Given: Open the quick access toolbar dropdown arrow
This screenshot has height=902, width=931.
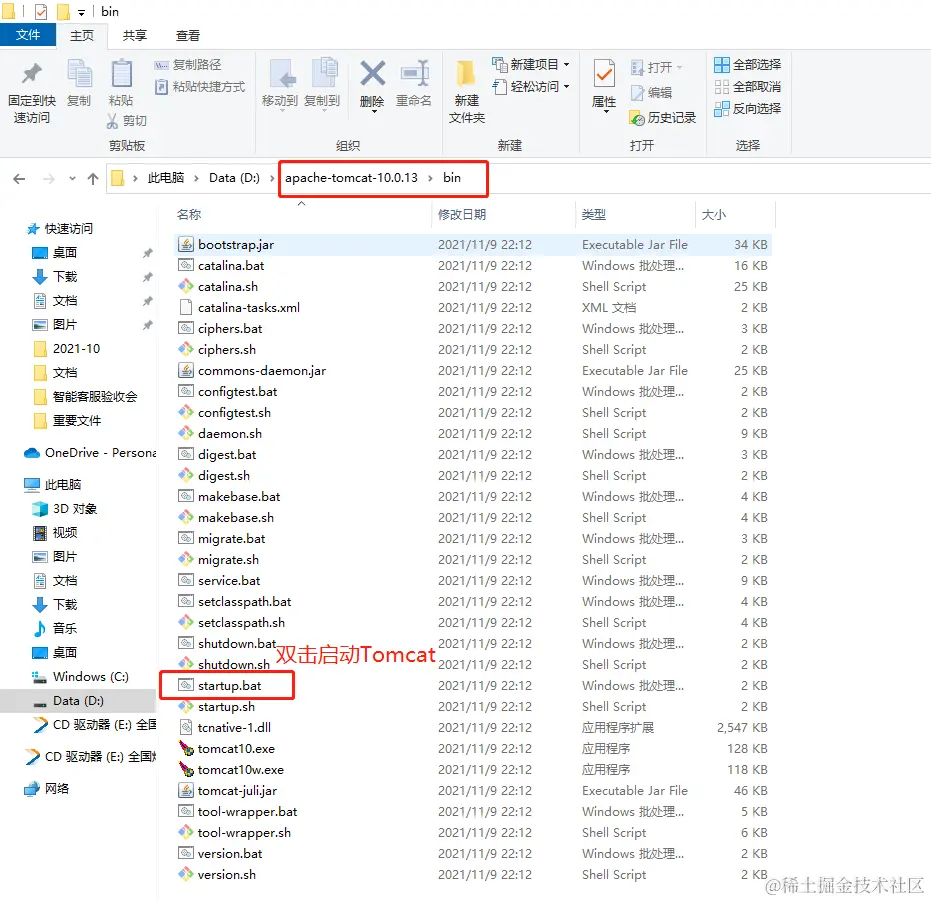Looking at the screenshot, I should (81, 12).
